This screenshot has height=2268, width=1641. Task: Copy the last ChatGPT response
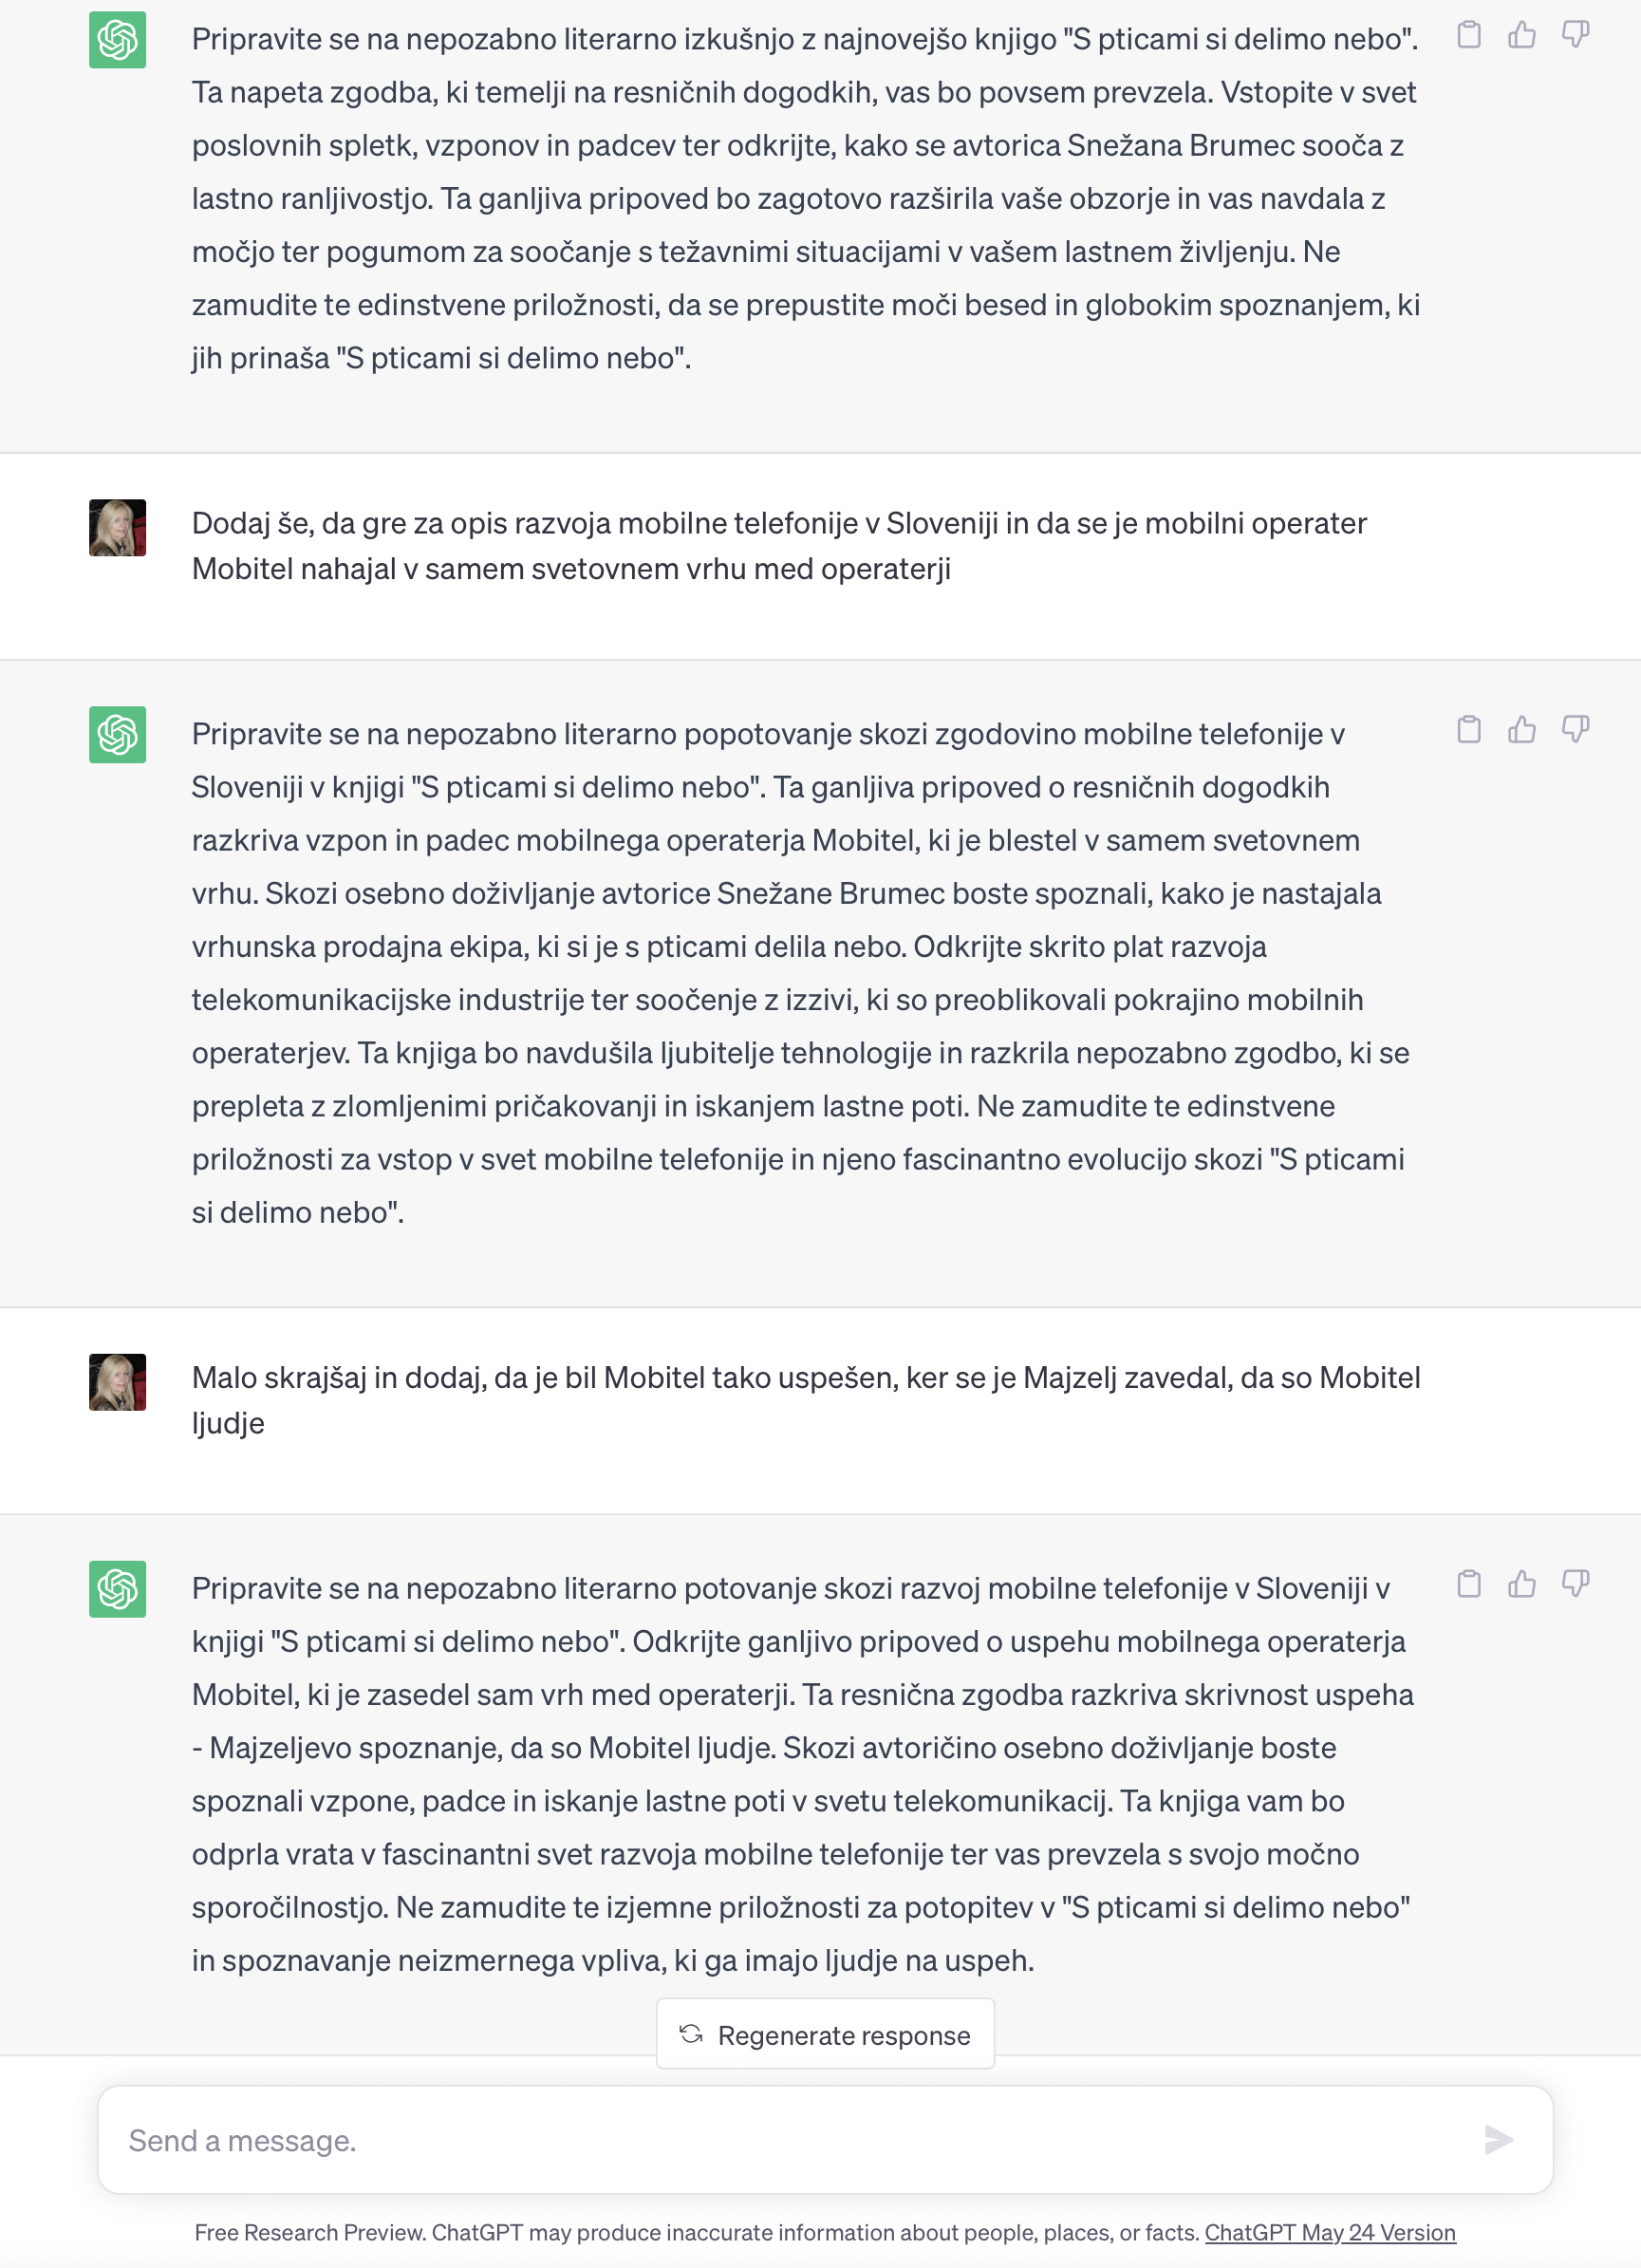click(1468, 1584)
